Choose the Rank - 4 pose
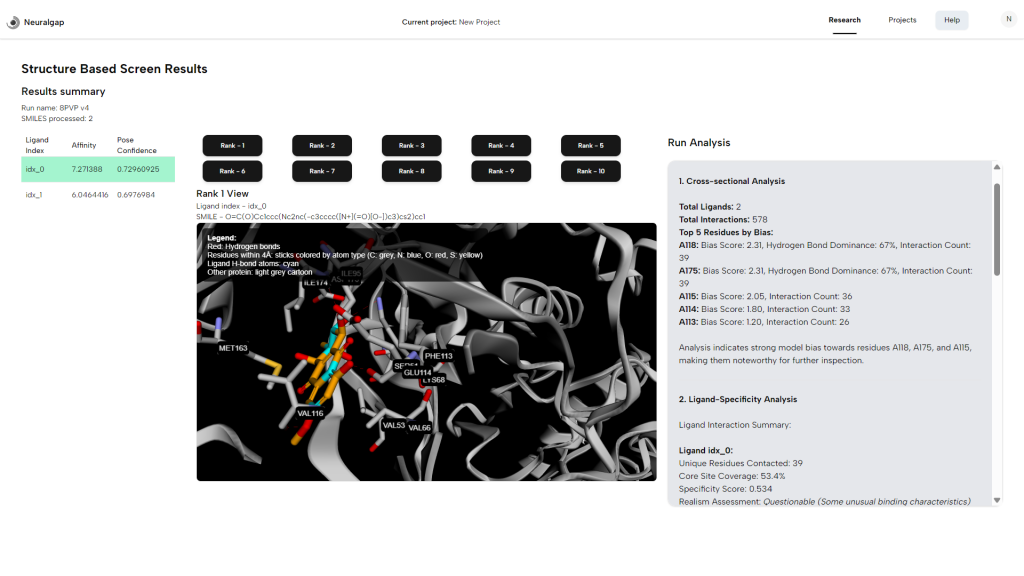The width and height of the screenshot is (1024, 576). click(x=501, y=145)
